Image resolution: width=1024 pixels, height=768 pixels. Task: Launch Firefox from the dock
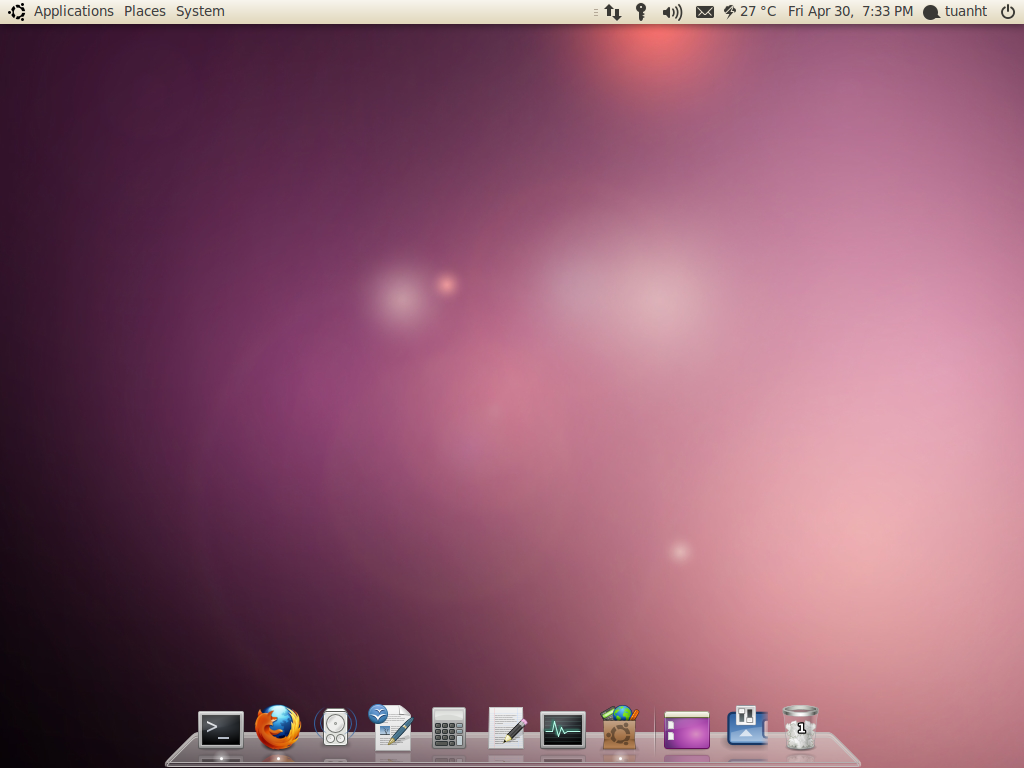pos(278,727)
